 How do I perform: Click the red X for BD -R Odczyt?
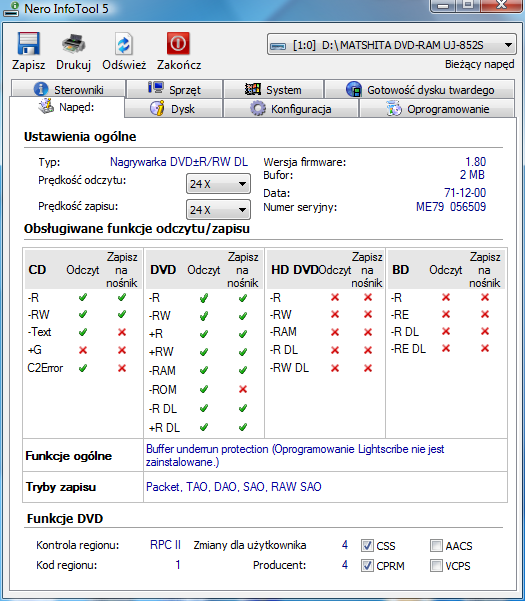click(x=446, y=297)
